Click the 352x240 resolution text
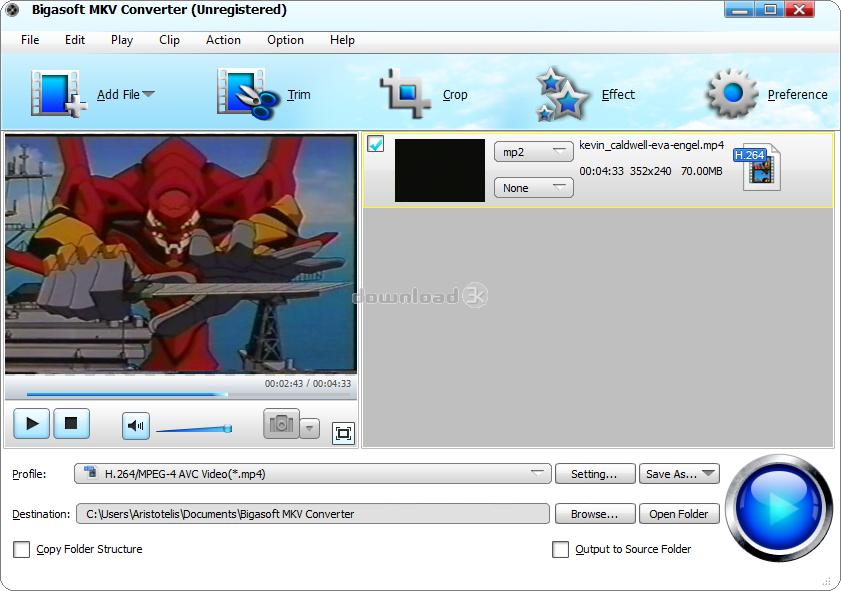The height and width of the screenshot is (591, 841). coord(651,171)
